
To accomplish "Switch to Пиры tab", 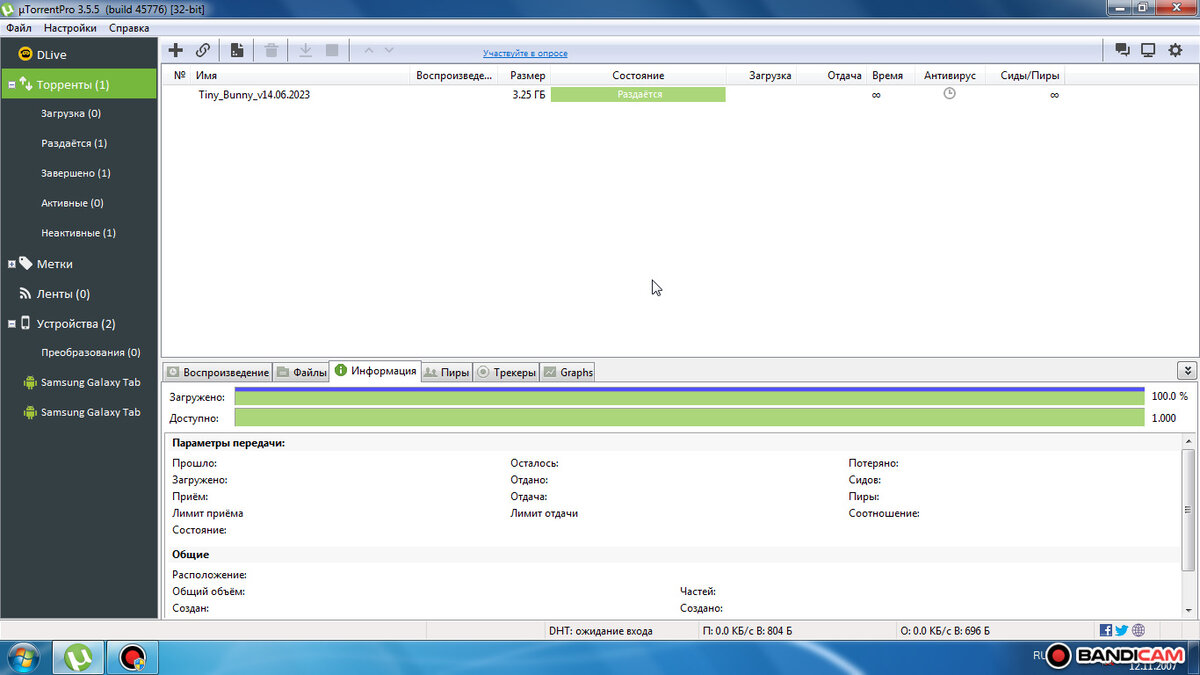I will point(446,372).
